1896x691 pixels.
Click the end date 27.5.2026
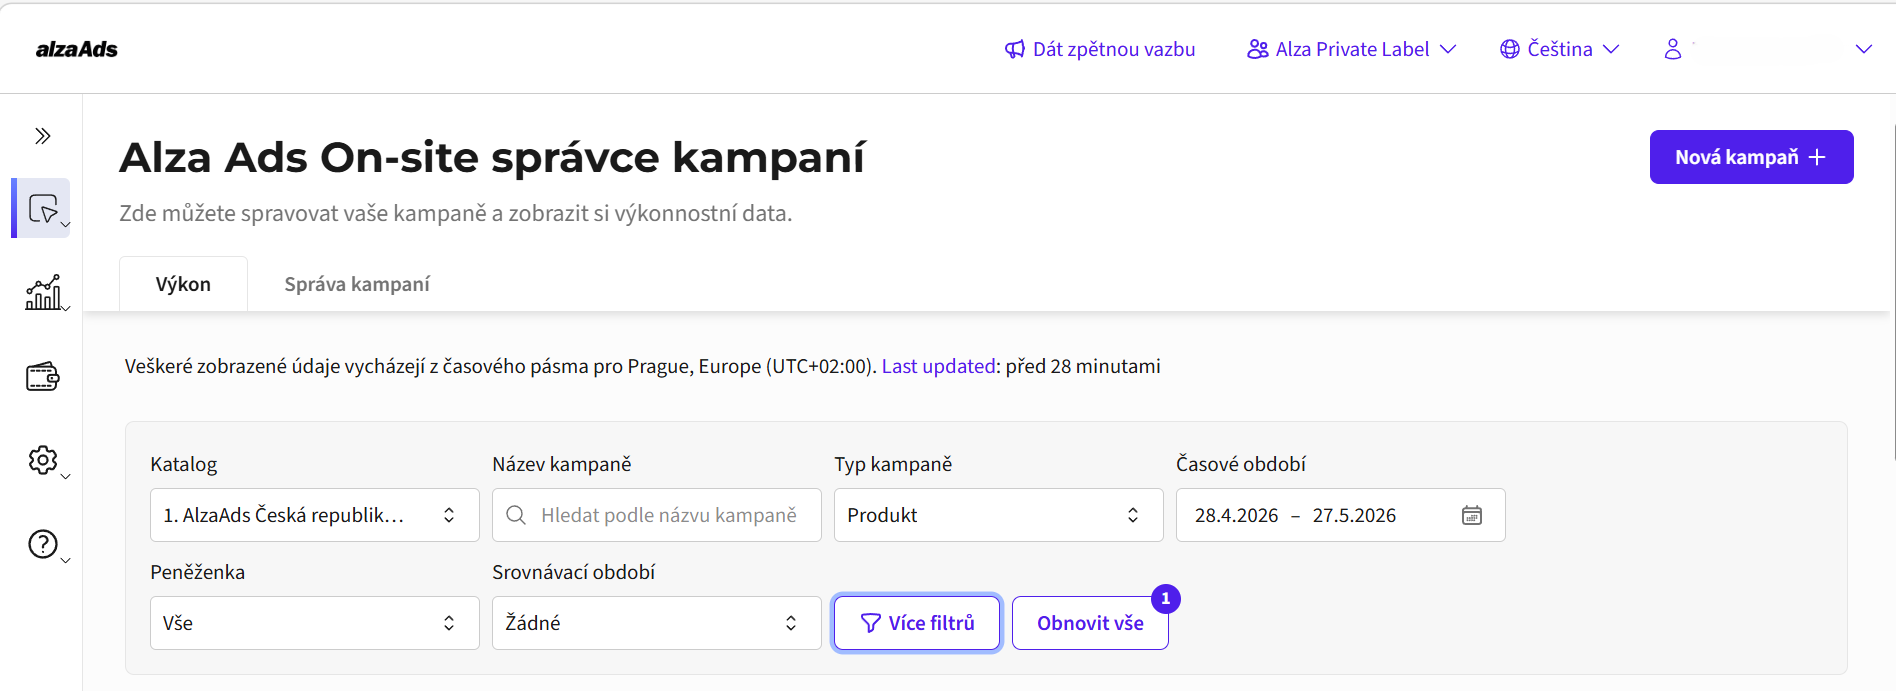click(1354, 515)
